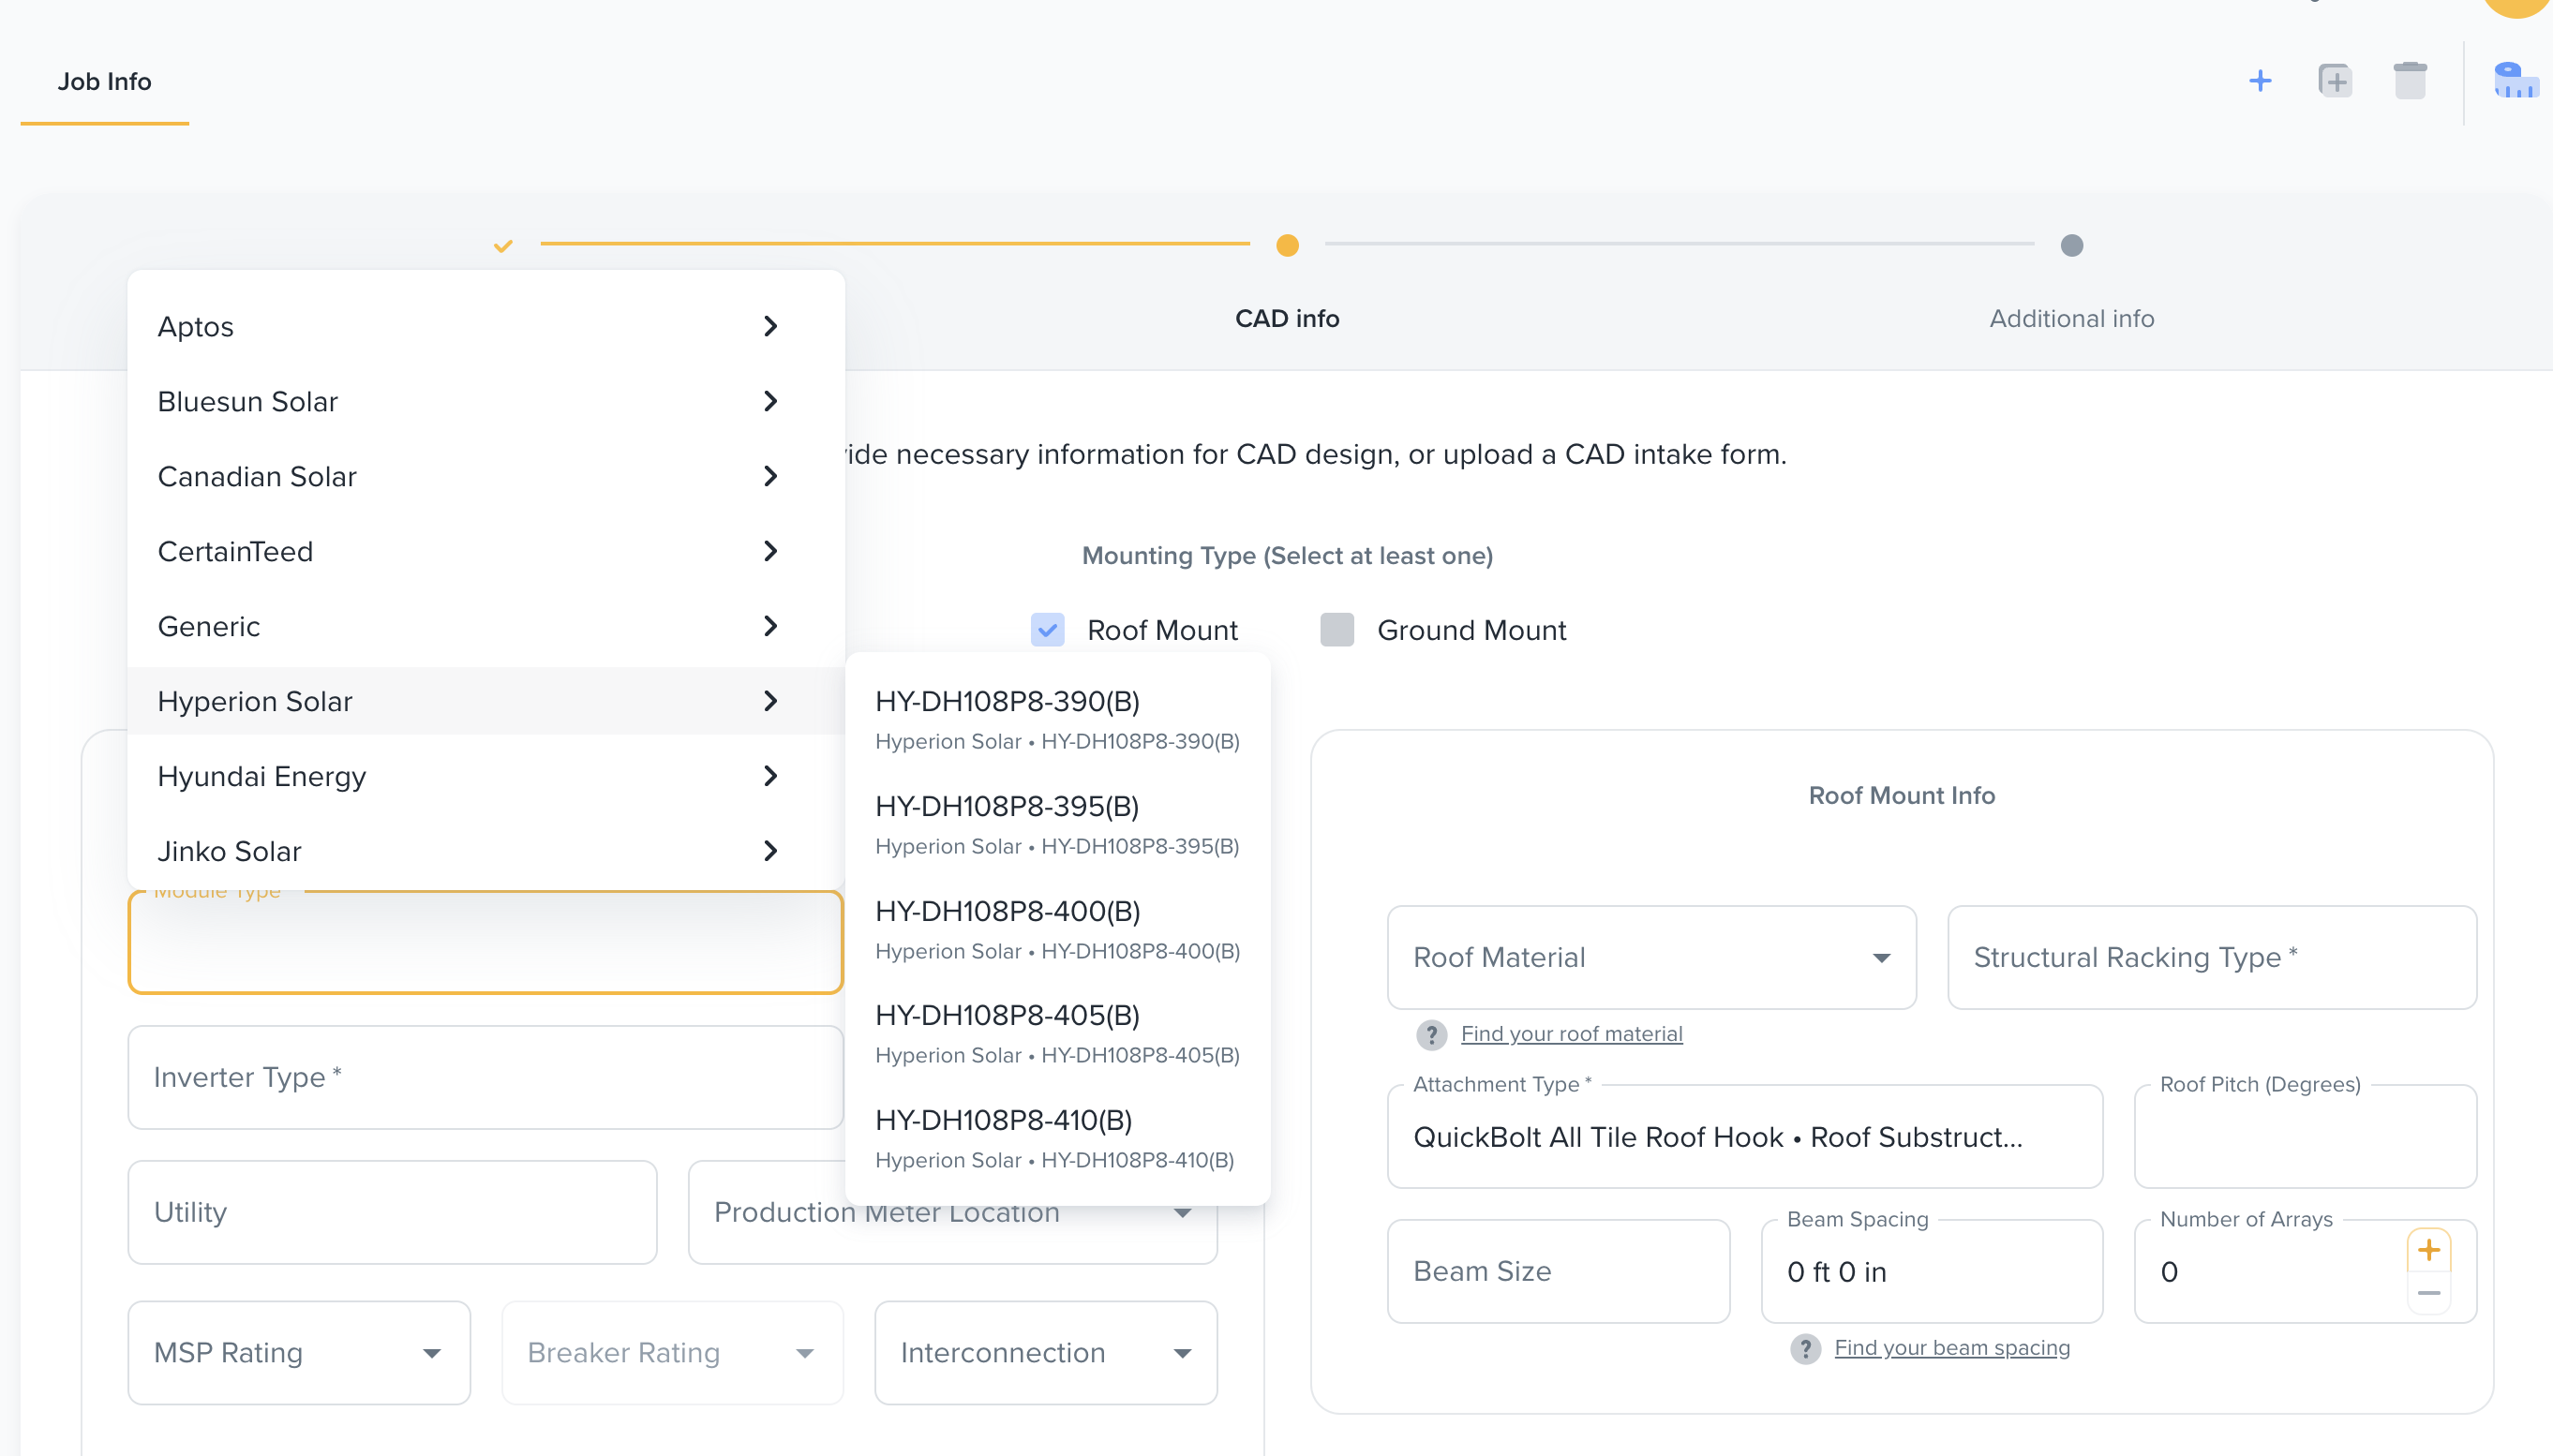The height and width of the screenshot is (1456, 2553).
Task: Choose module HY-DH108P8-390(B)
Action: tap(1058, 719)
